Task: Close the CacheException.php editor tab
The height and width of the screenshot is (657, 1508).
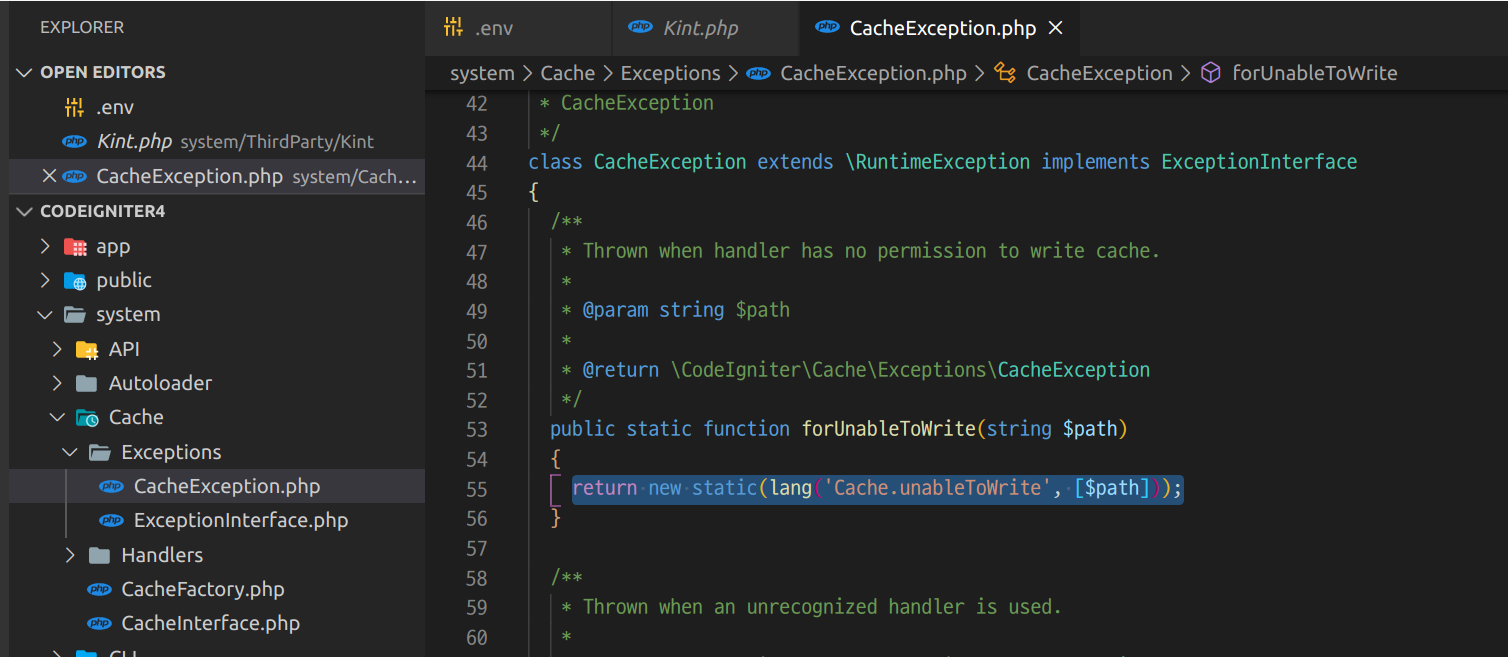Action: pyautogui.click(x=1055, y=28)
